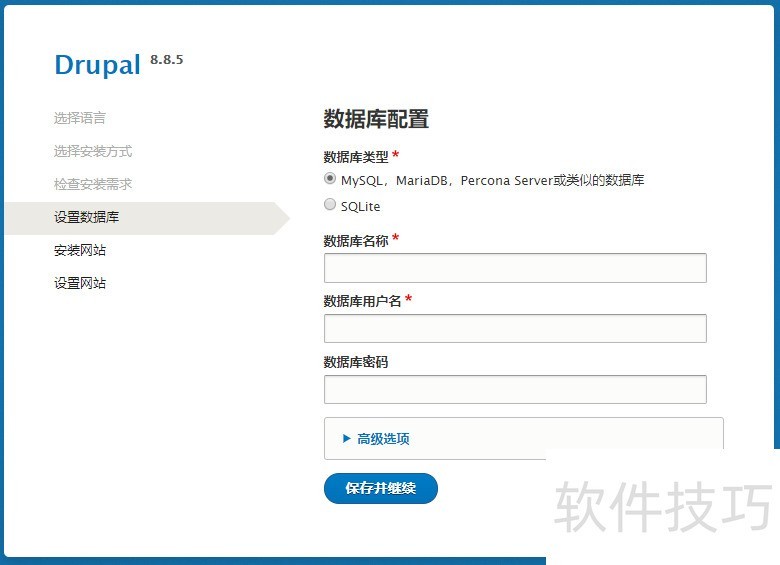Image resolution: width=780 pixels, height=565 pixels.
Task: Click the 数据库类型 label
Action: pyautogui.click(x=356, y=157)
